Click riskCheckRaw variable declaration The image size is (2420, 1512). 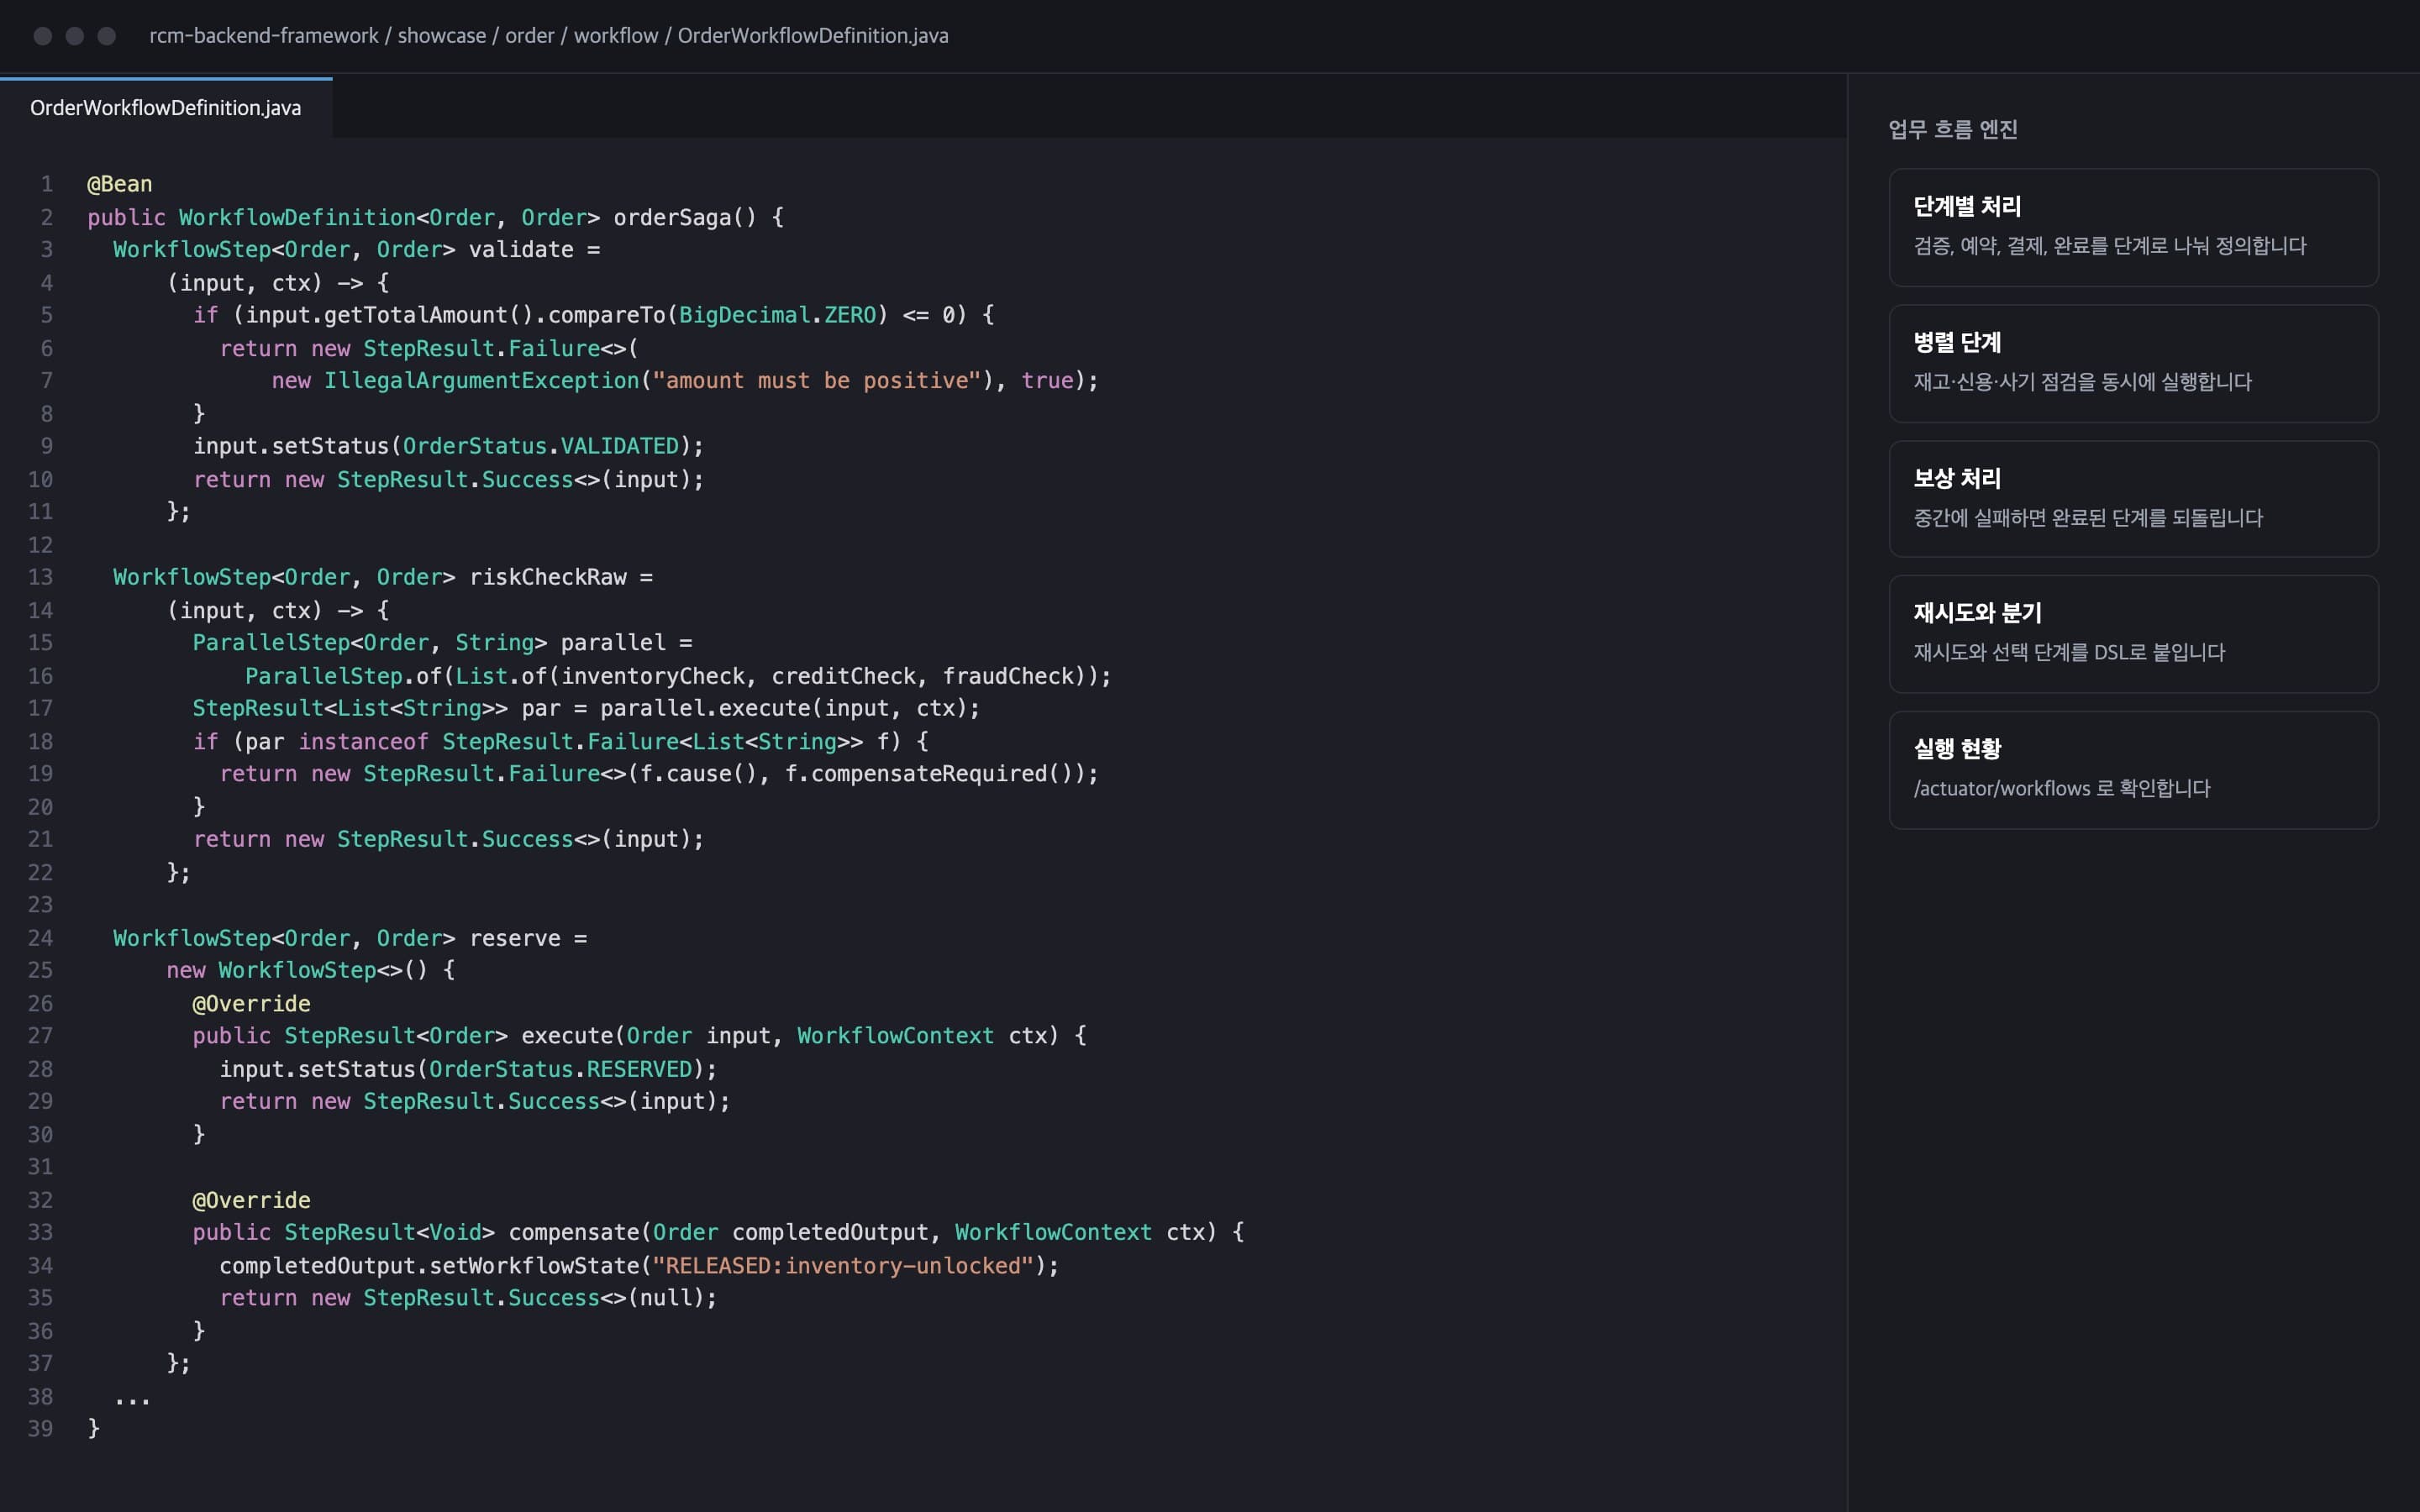(x=548, y=577)
